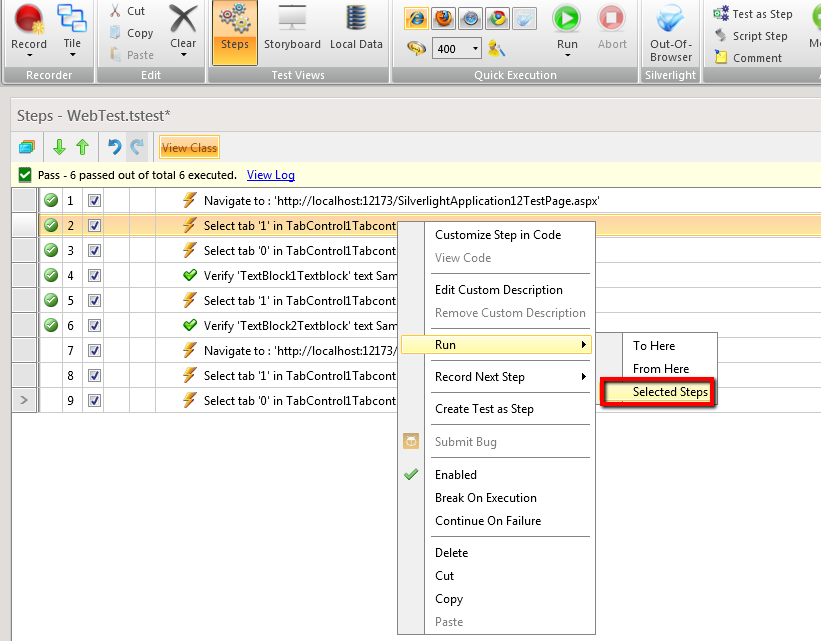The height and width of the screenshot is (641, 821).
Task: Select Firefox browser icon
Action: click(443, 19)
